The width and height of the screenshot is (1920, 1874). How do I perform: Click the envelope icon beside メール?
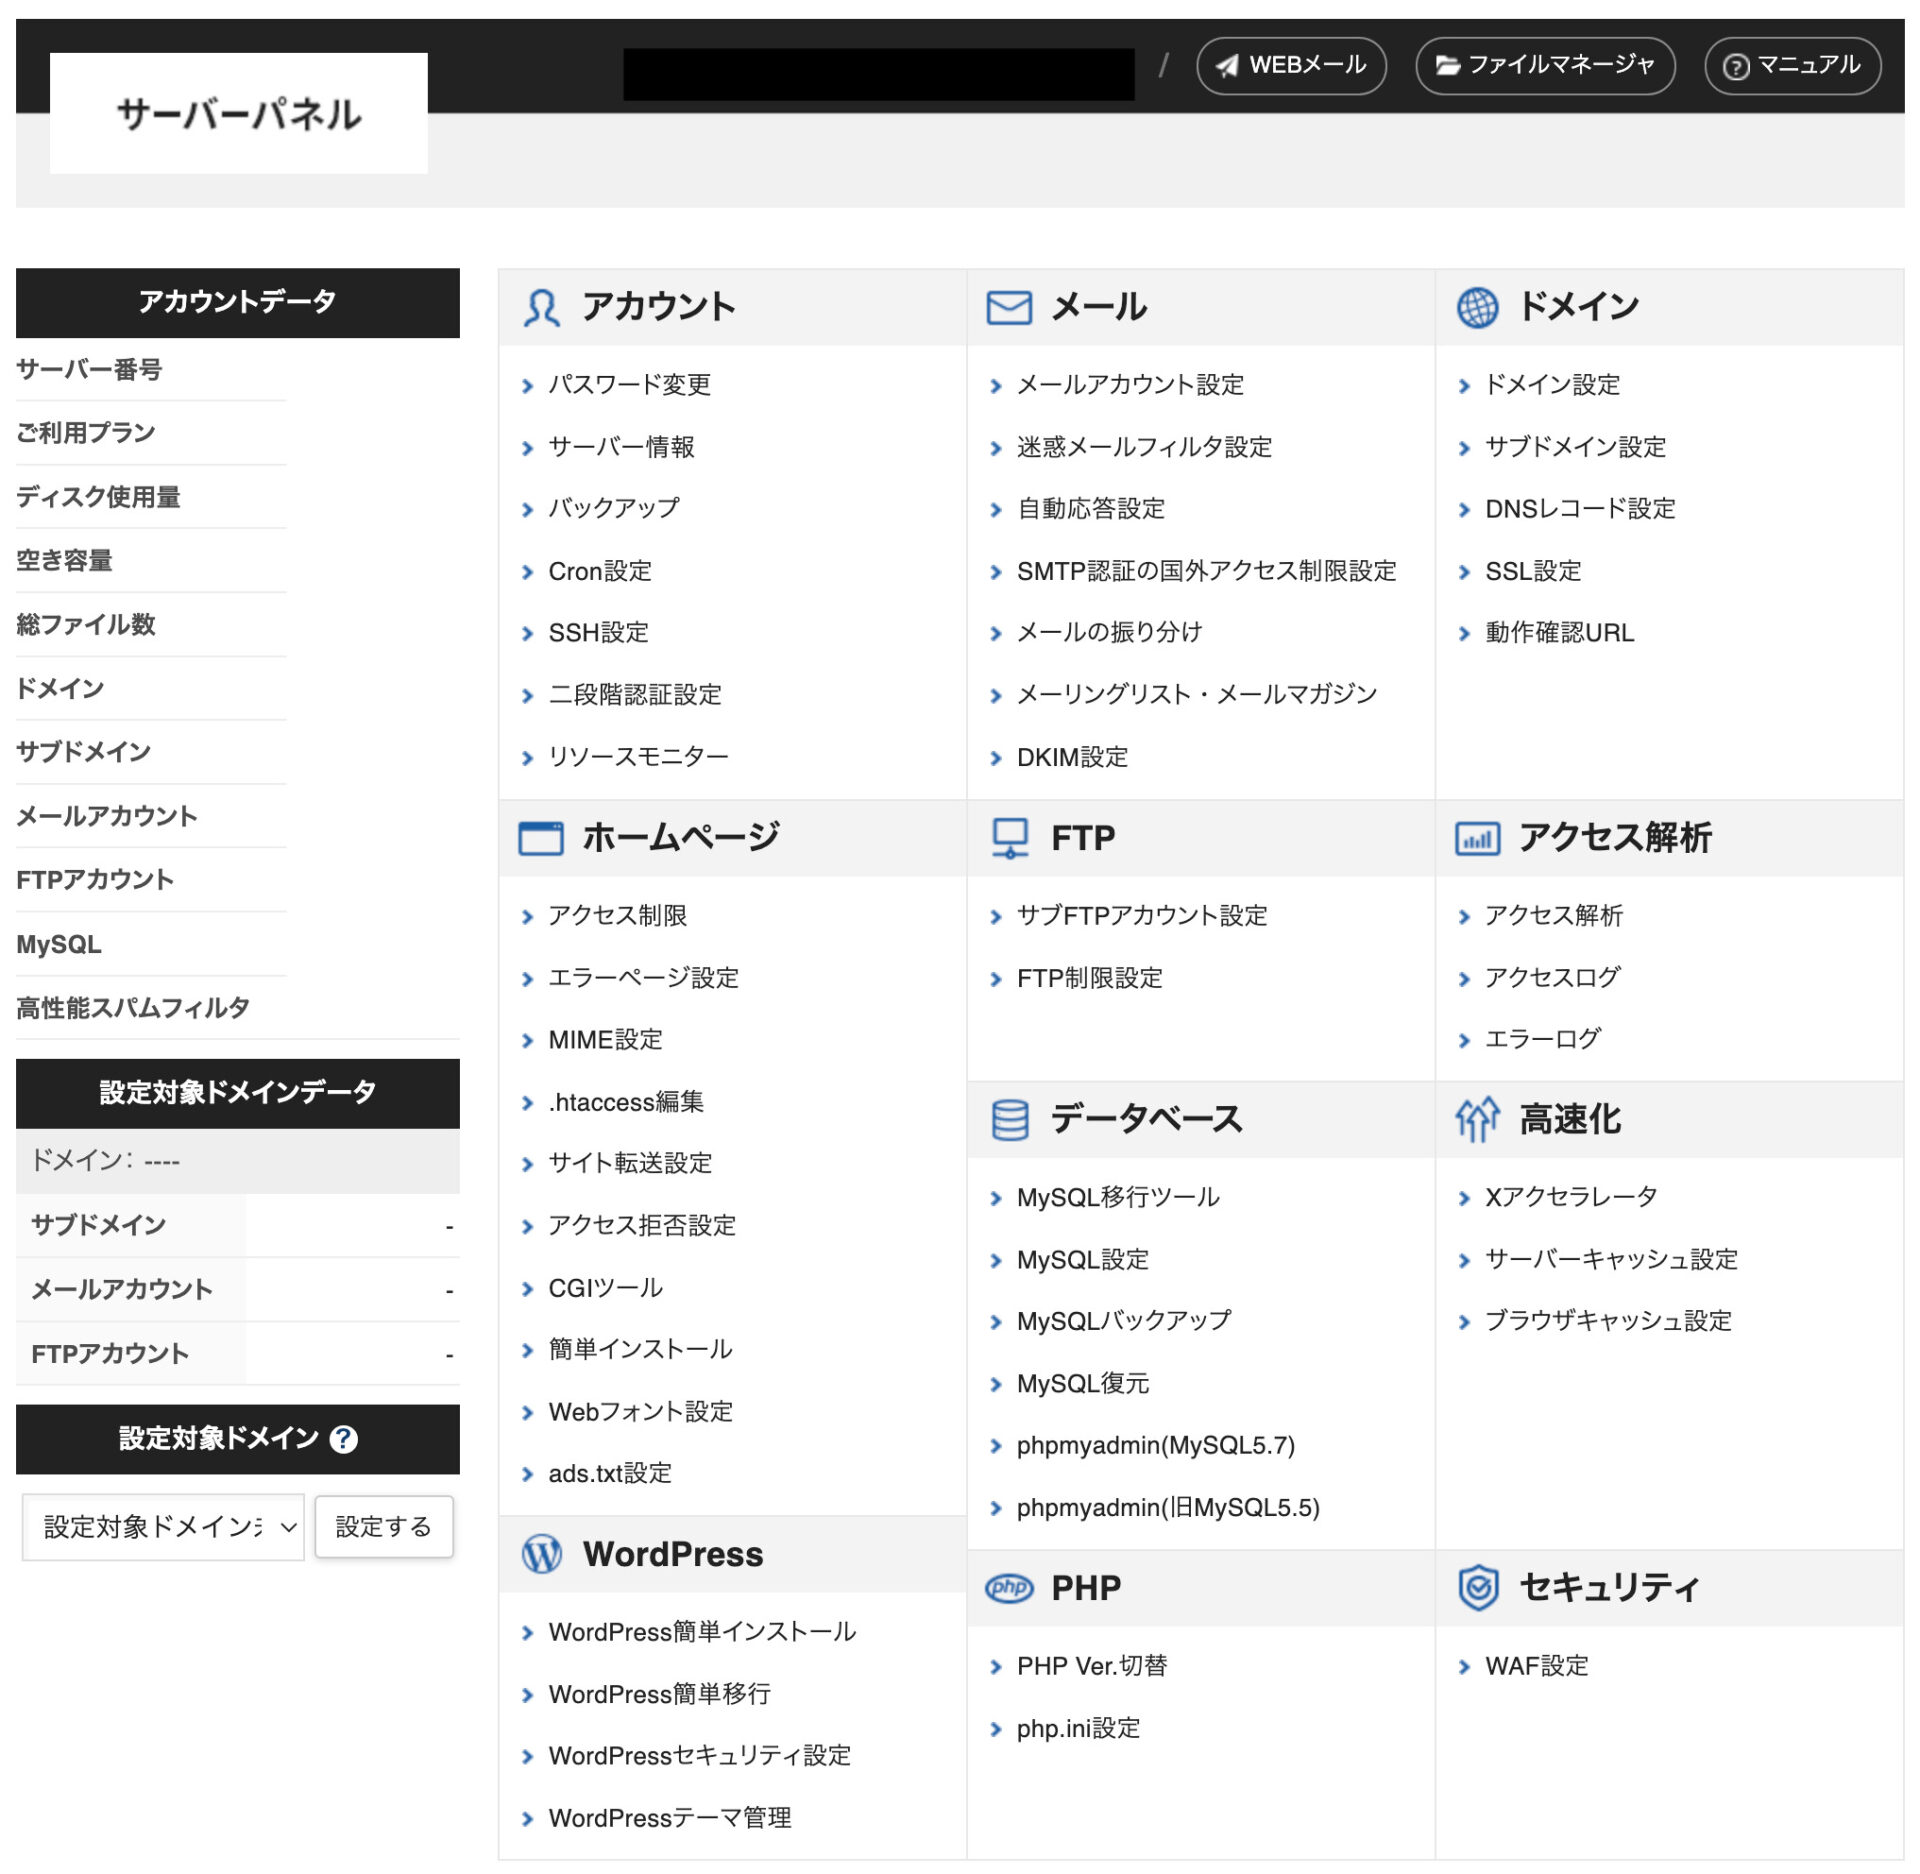[x=1009, y=307]
